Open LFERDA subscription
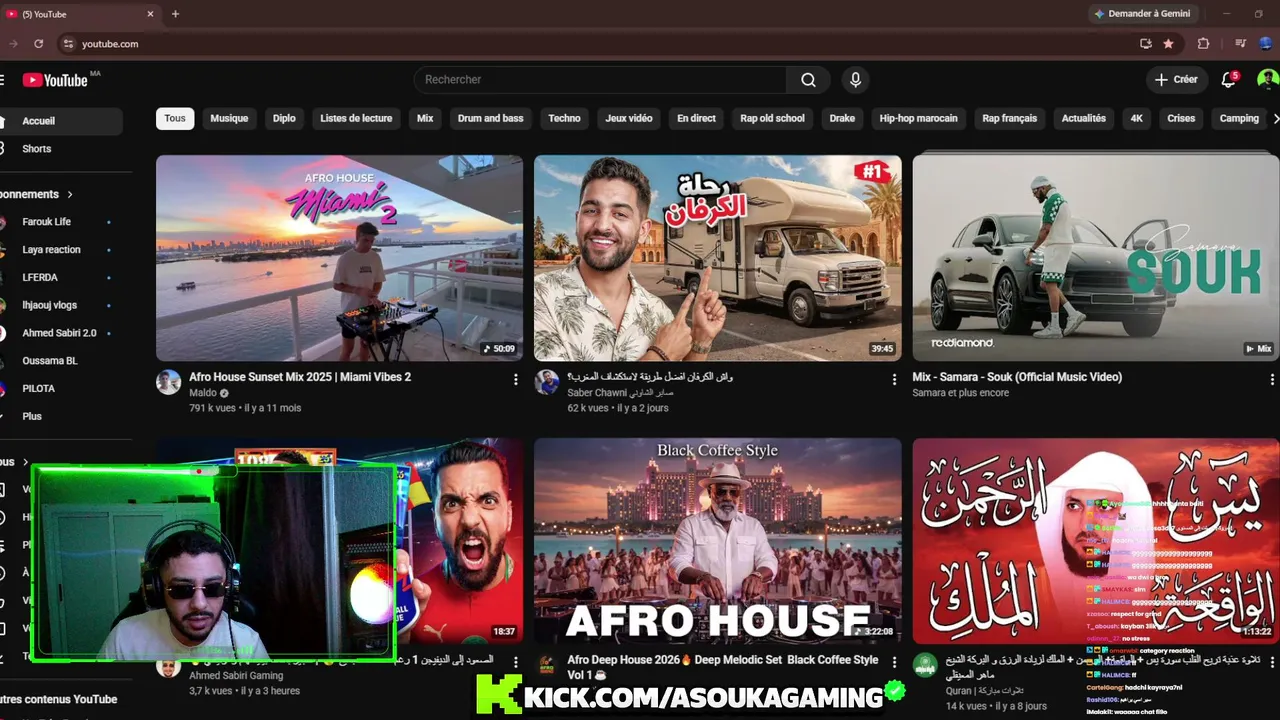Screen dimensions: 1280x720 coord(60,277)
